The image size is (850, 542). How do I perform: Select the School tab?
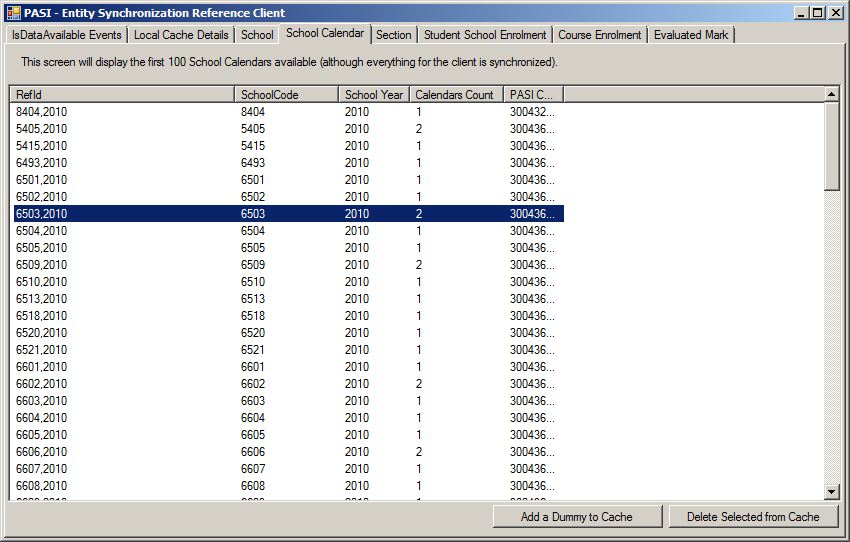coord(257,35)
